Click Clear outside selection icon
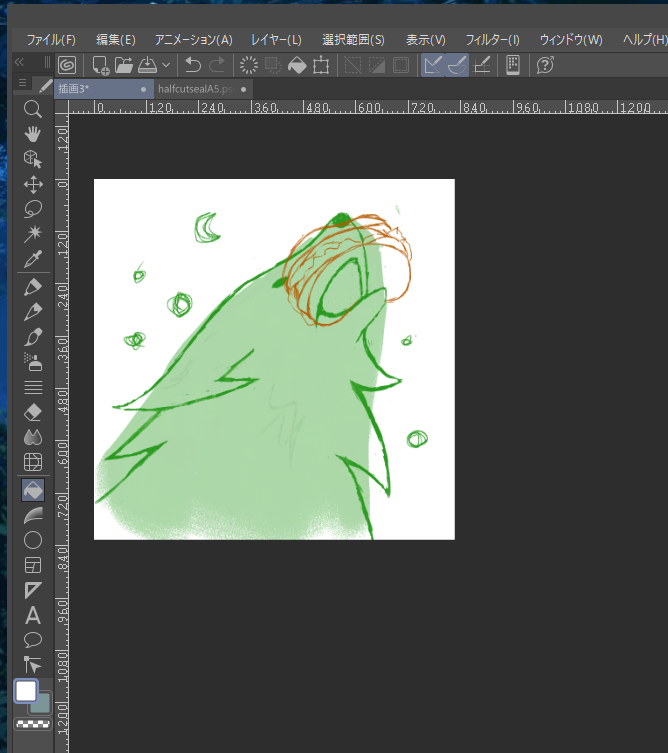This screenshot has width=668, height=753. pyautogui.click(x=273, y=65)
